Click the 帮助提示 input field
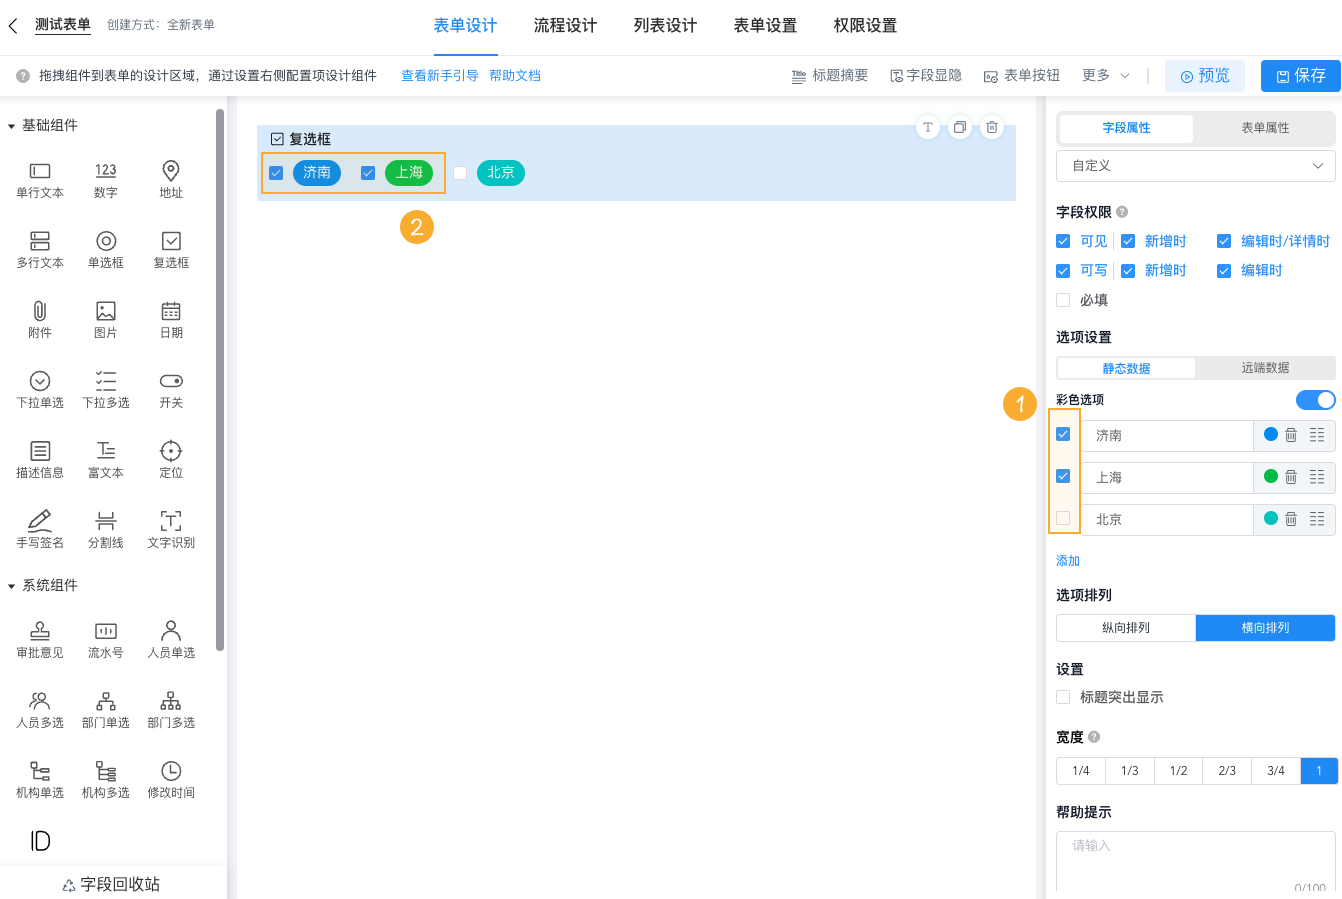Image resolution: width=1342 pixels, height=899 pixels. [x=1196, y=862]
